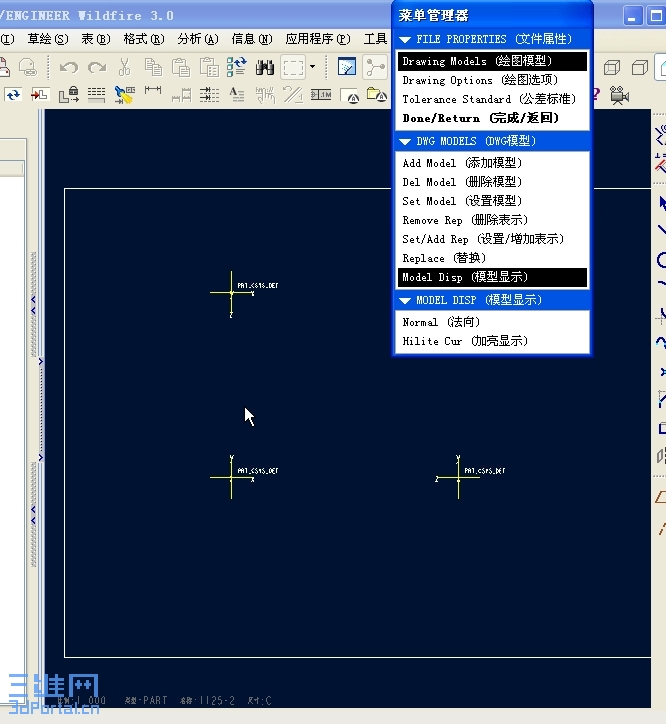Open Find with the binoculars icon
This screenshot has height=724, width=666.
(x=265, y=68)
